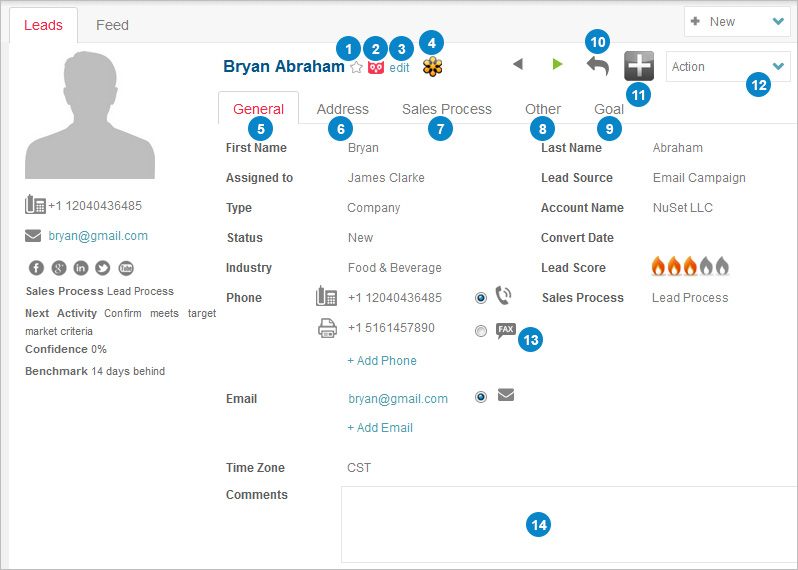This screenshot has width=798, height=570.
Task: Click bryan@gmail.com link in left sidebar
Action: (98, 236)
